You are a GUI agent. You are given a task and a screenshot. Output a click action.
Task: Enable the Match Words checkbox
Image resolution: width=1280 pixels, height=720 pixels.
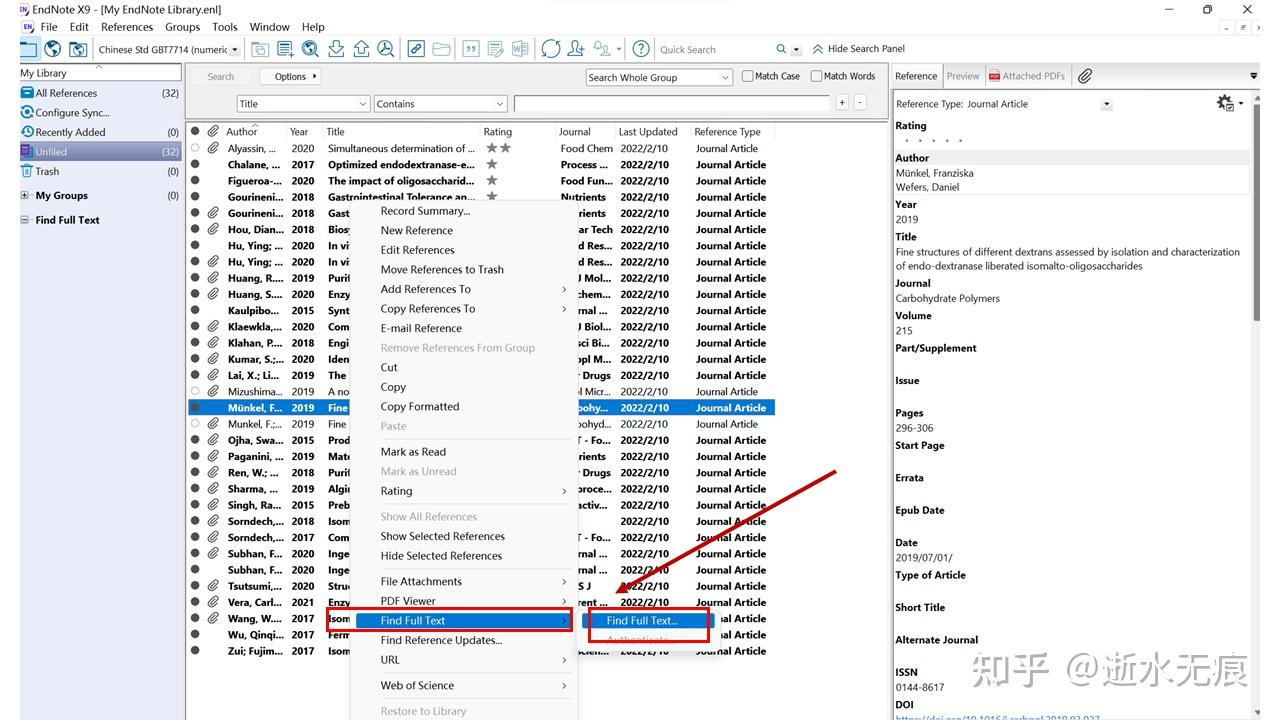816,76
